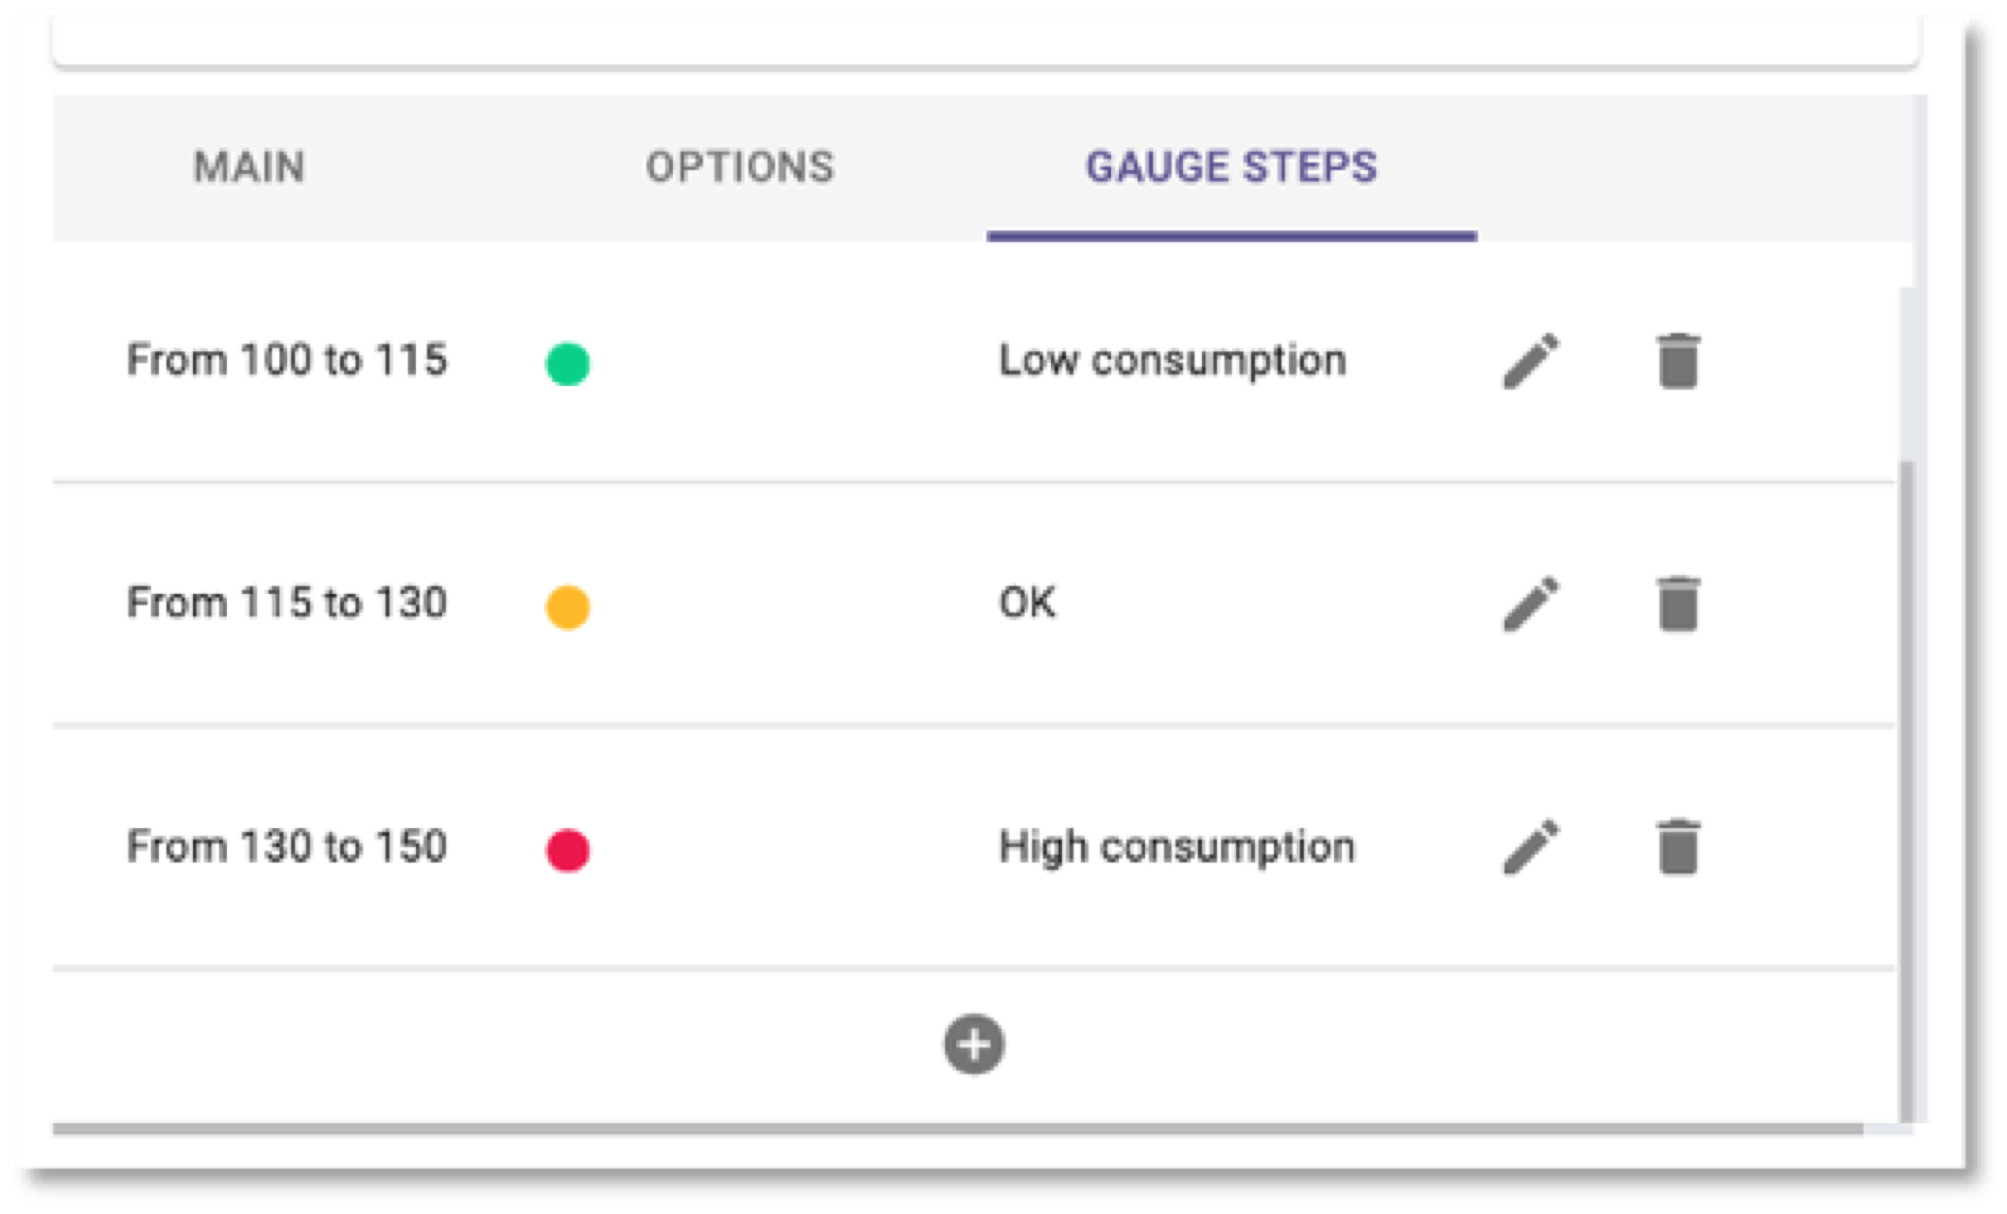Click the green color dot
Image resolution: width=2007 pixels, height=1214 pixels.
point(567,363)
